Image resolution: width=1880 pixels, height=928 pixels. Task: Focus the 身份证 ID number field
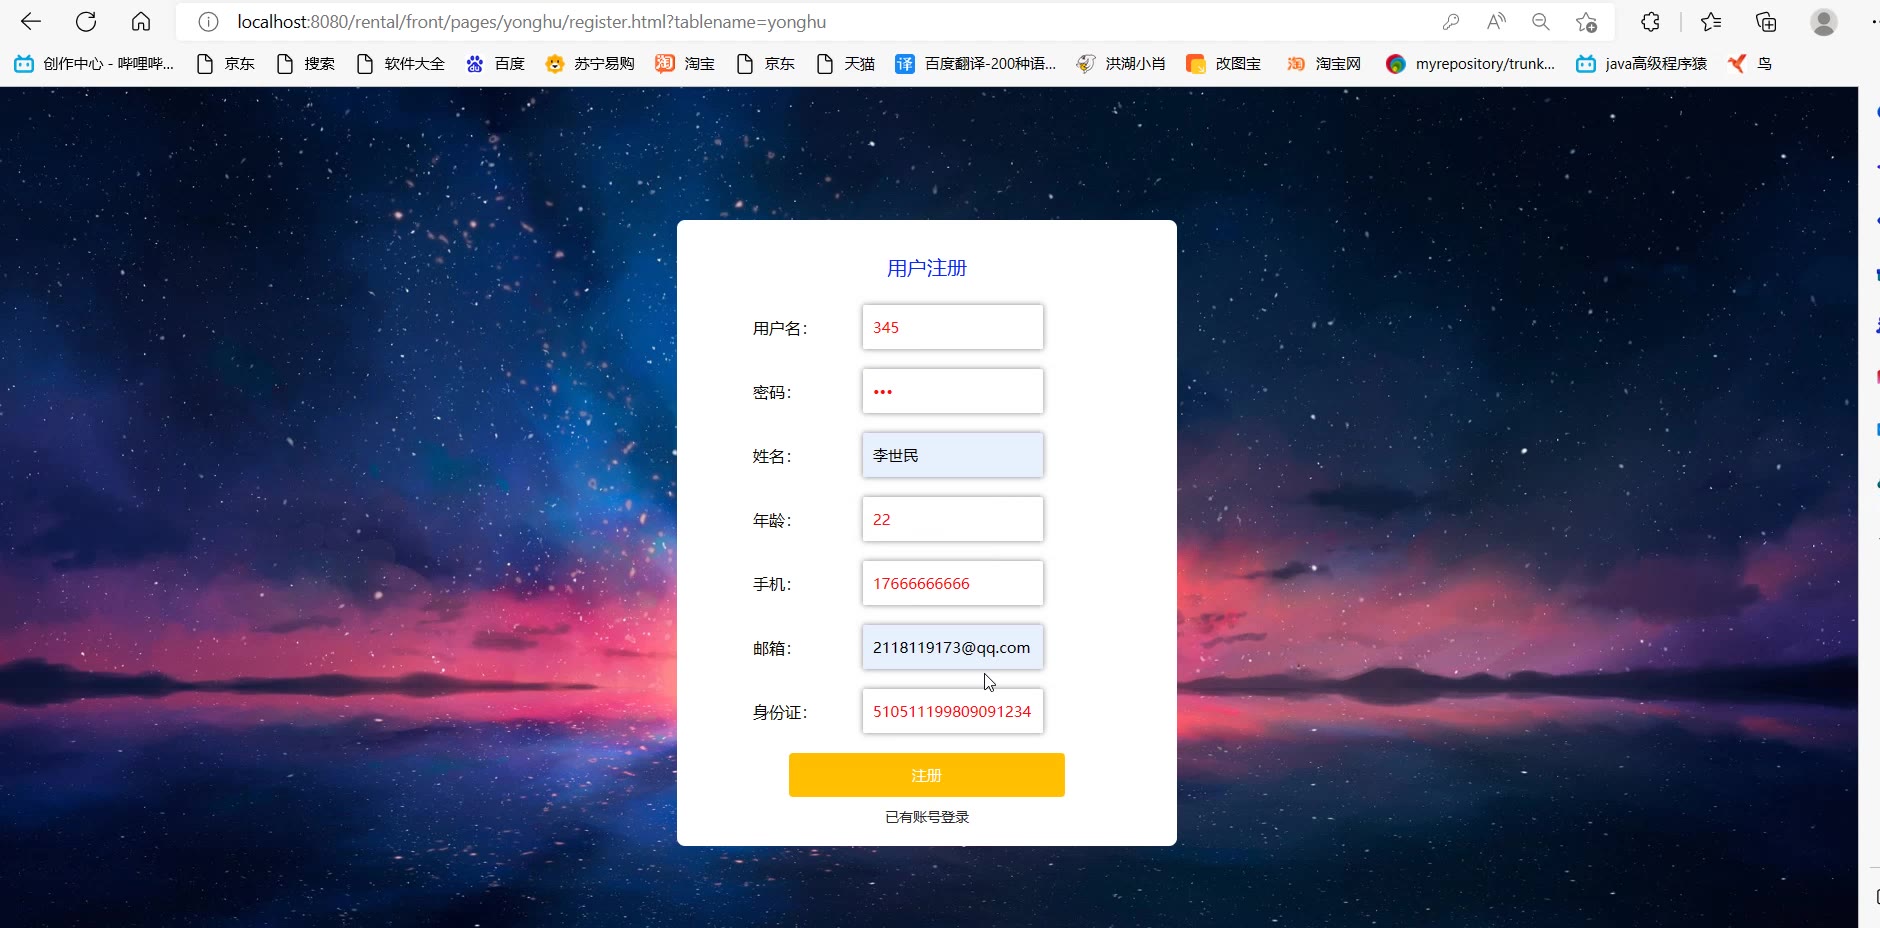pos(953,711)
